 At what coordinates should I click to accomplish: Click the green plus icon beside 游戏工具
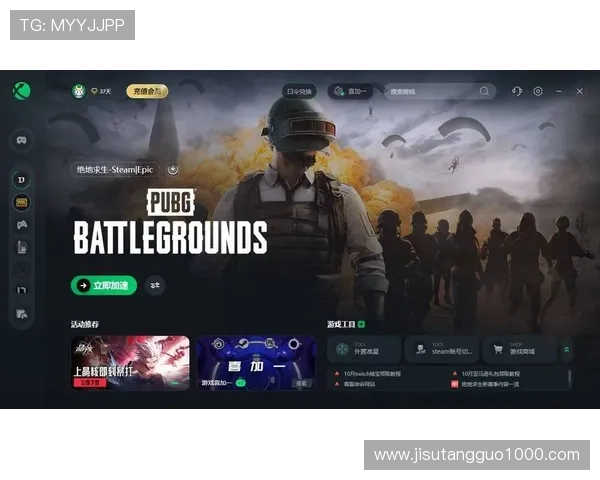[x=361, y=324]
